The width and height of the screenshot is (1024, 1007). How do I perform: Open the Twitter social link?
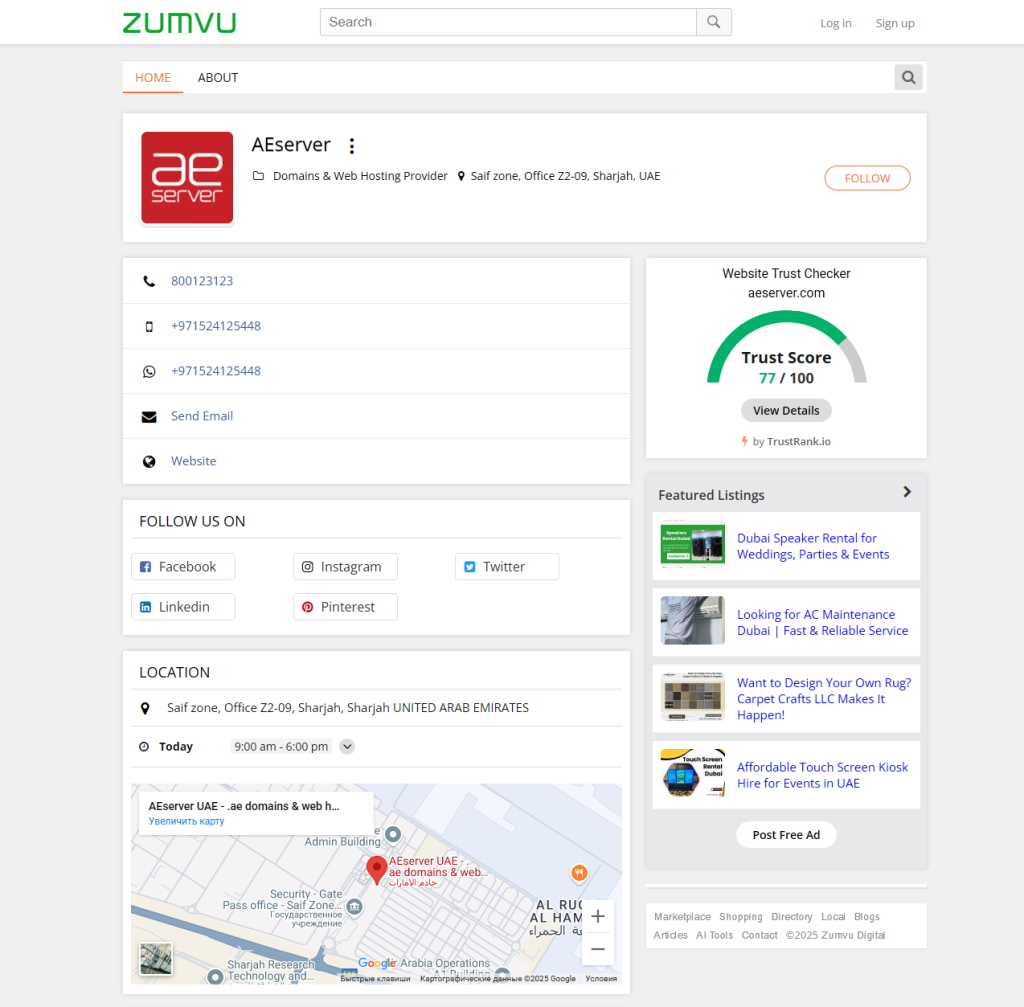[x=507, y=567]
